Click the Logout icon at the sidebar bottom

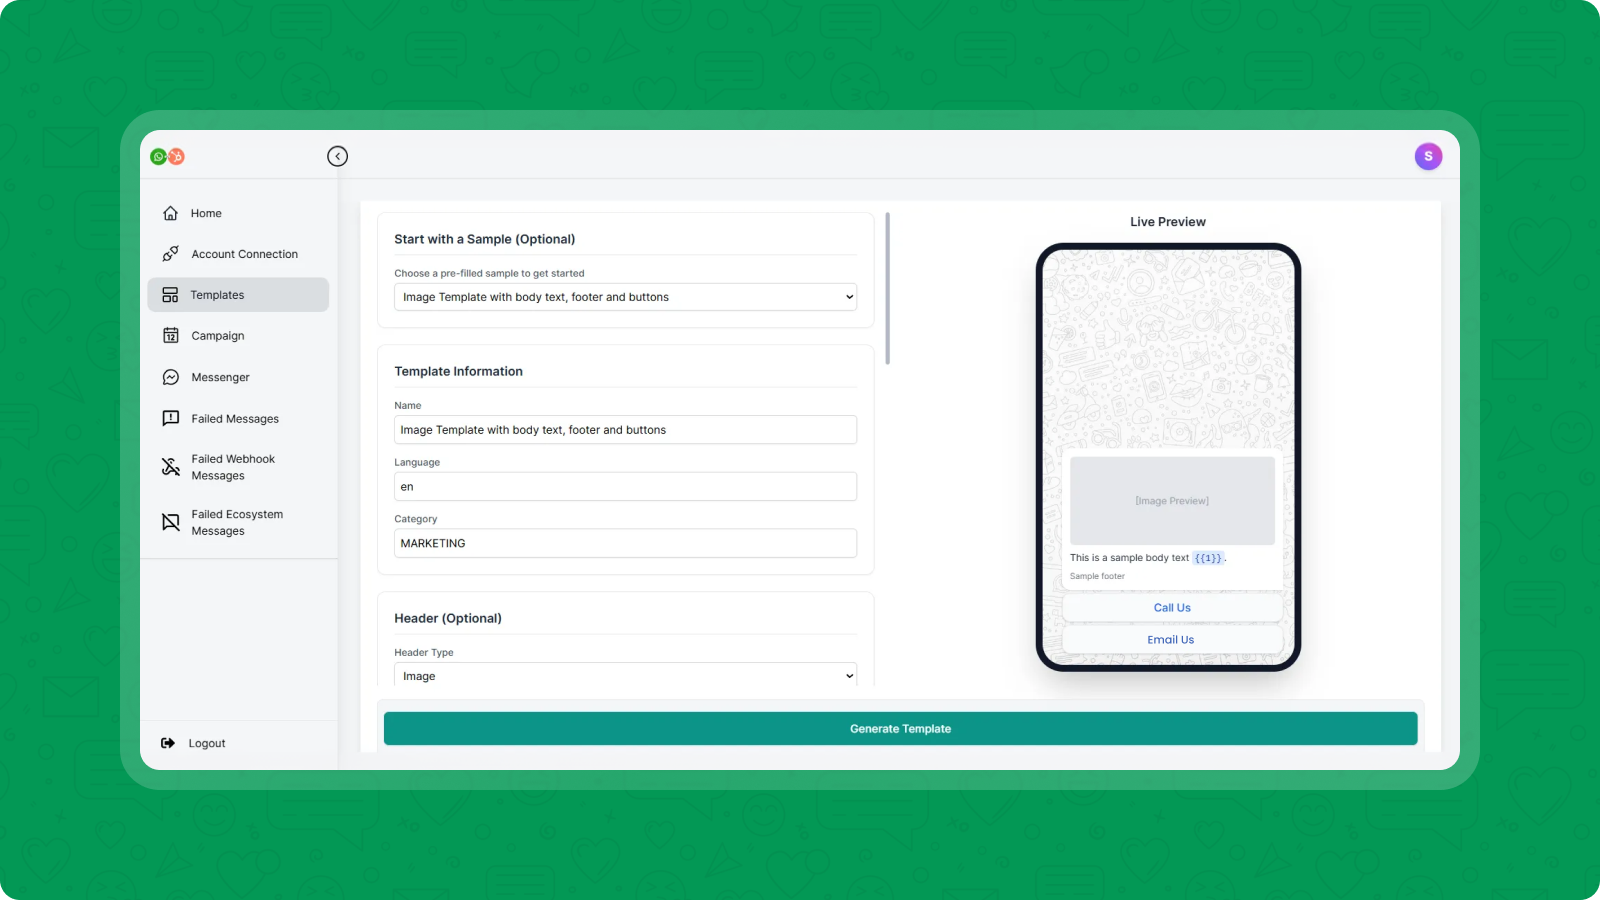click(x=167, y=742)
